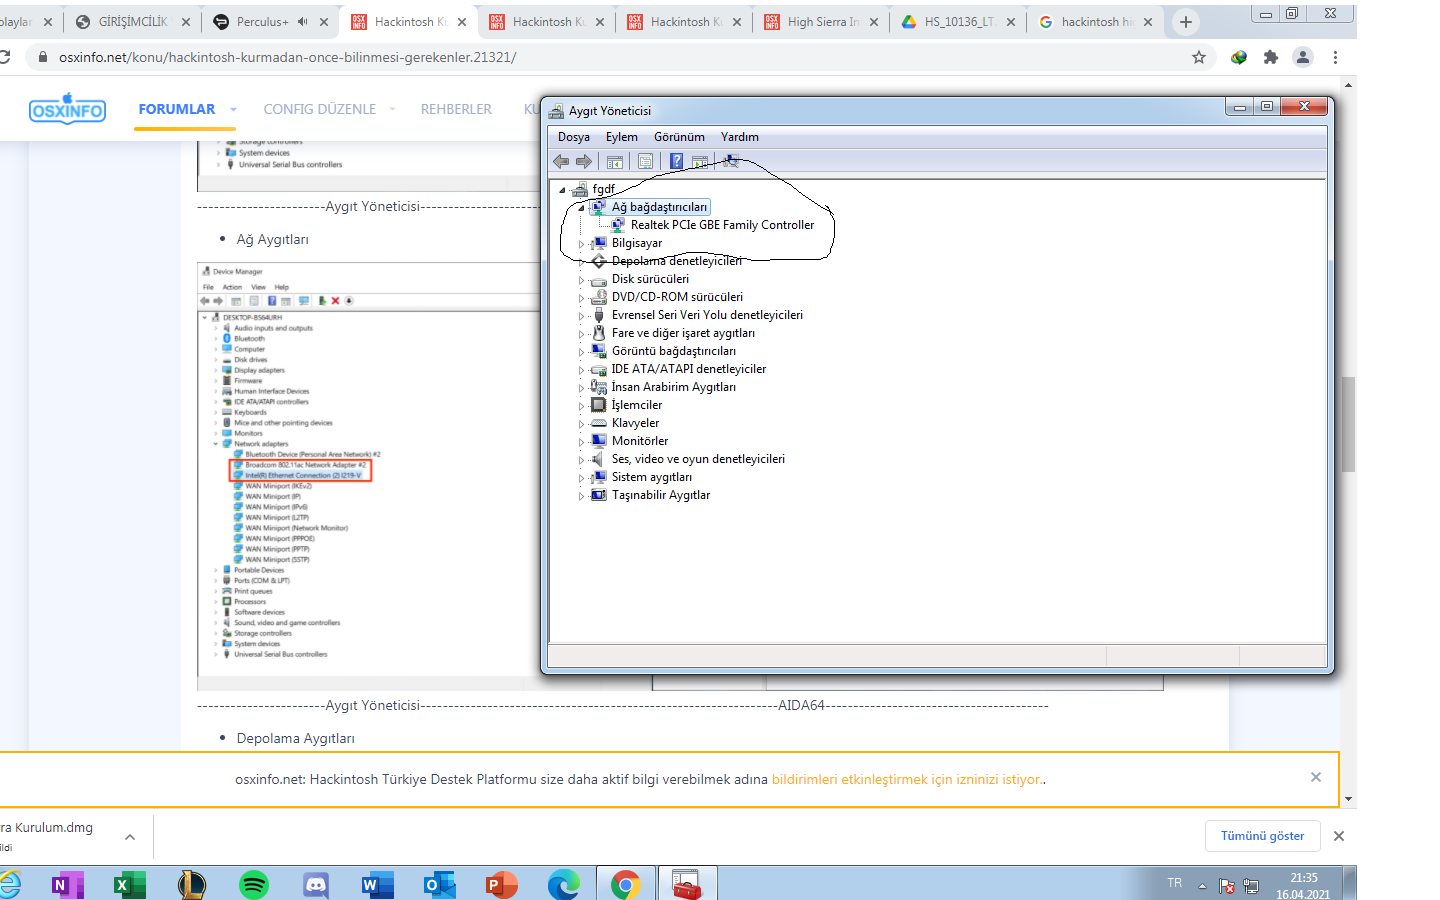Open Chrome extensions puzzle icon
The height and width of the screenshot is (900, 1440).
pos(1271,57)
